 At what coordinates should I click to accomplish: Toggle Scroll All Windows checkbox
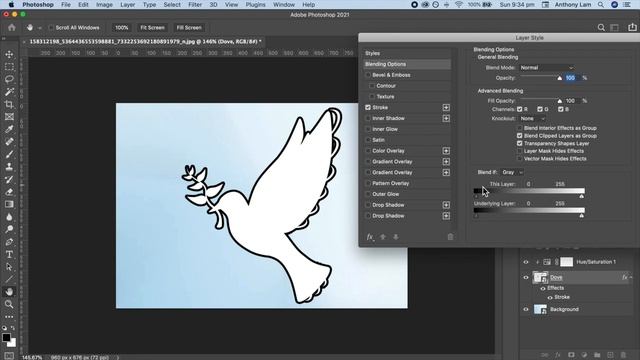point(51,28)
